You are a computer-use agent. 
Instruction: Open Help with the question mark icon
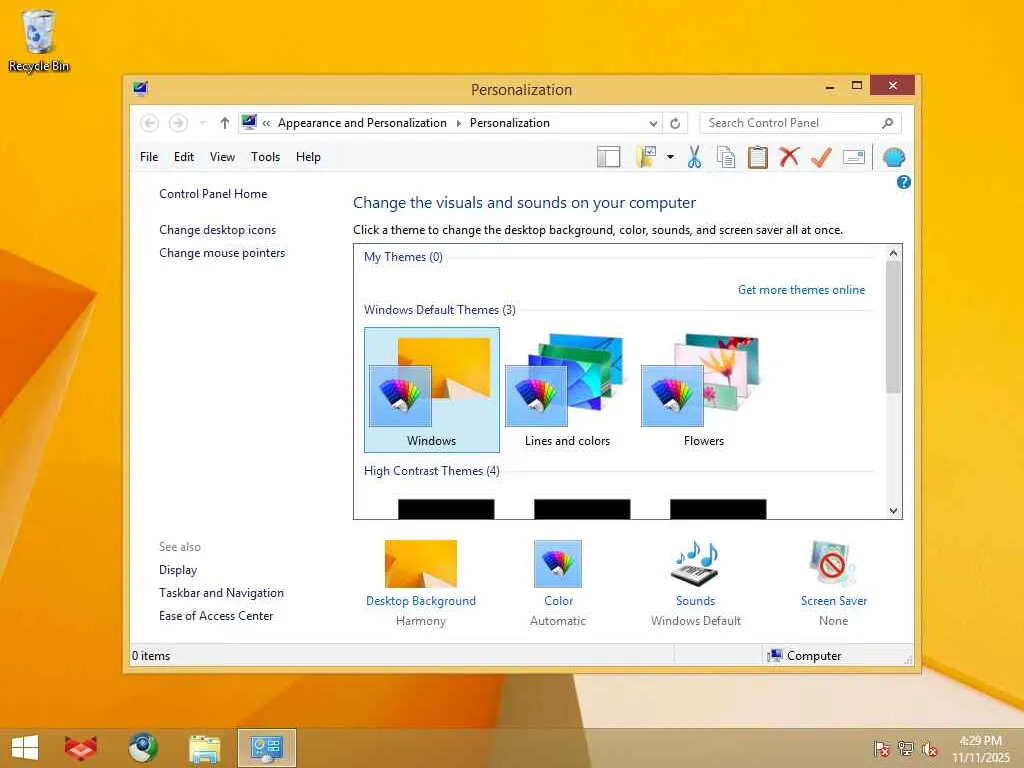point(904,182)
